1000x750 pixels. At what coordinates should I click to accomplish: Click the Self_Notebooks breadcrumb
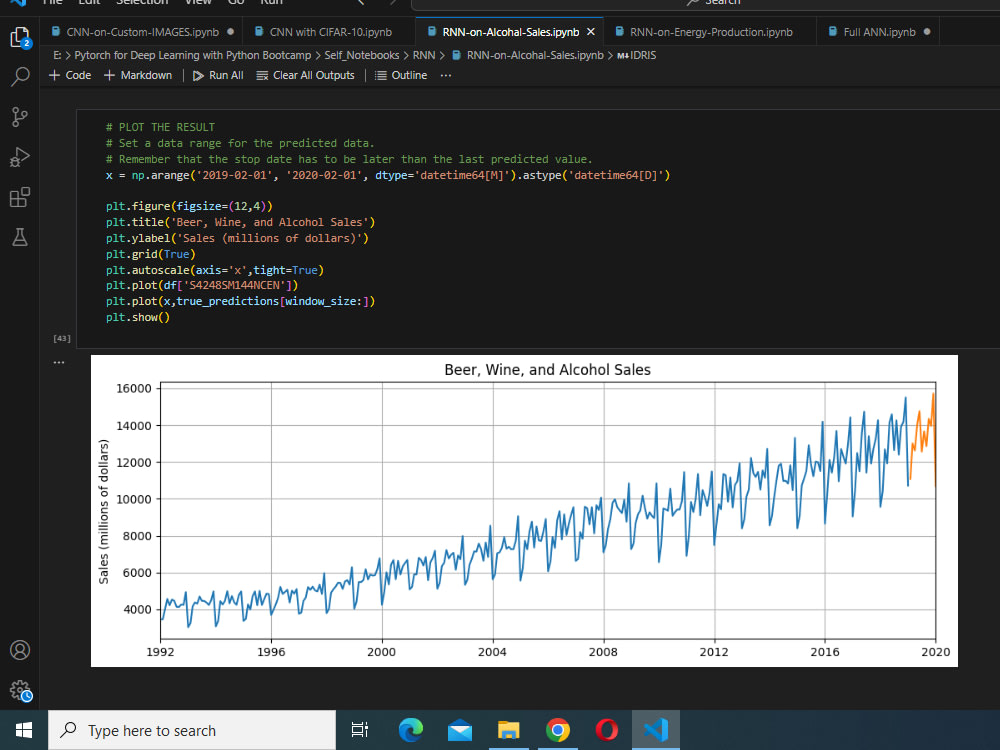pyautogui.click(x=362, y=55)
